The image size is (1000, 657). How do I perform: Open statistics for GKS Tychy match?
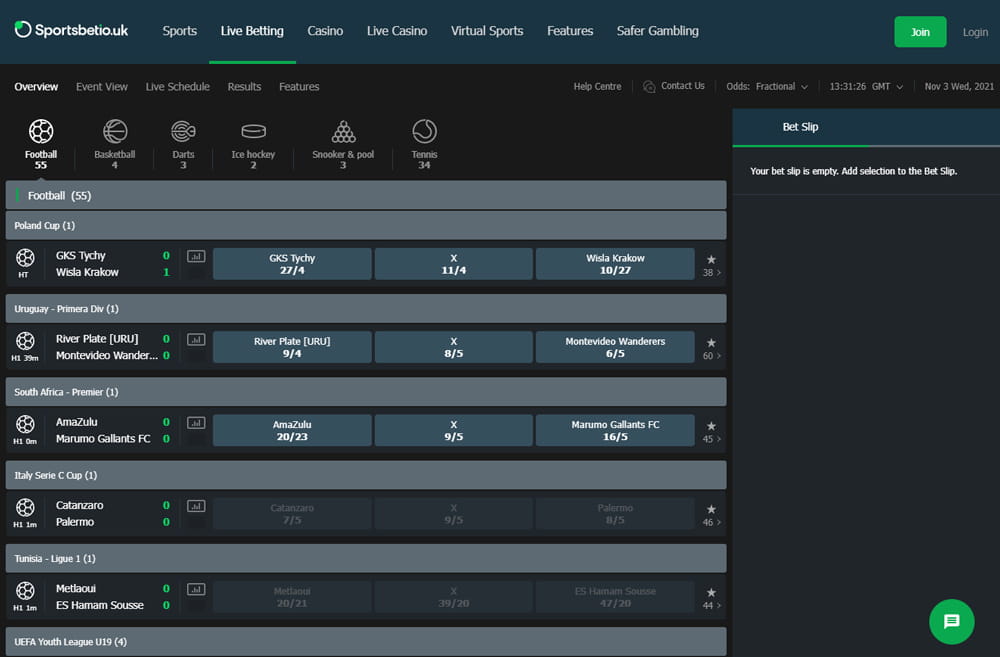coord(196,256)
